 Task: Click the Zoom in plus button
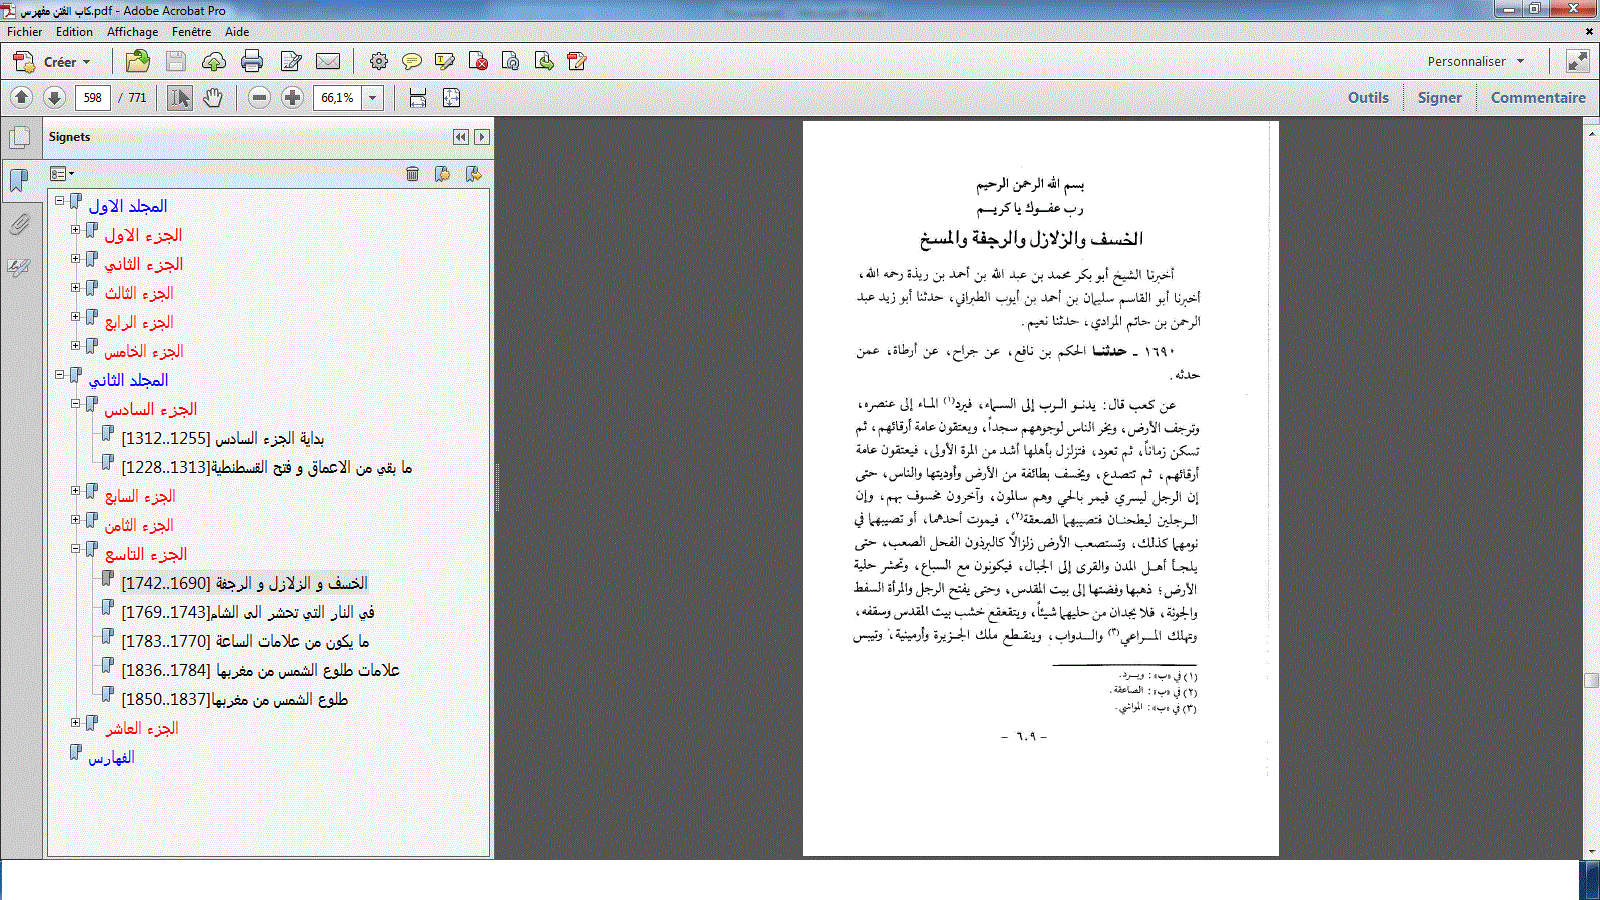[292, 98]
